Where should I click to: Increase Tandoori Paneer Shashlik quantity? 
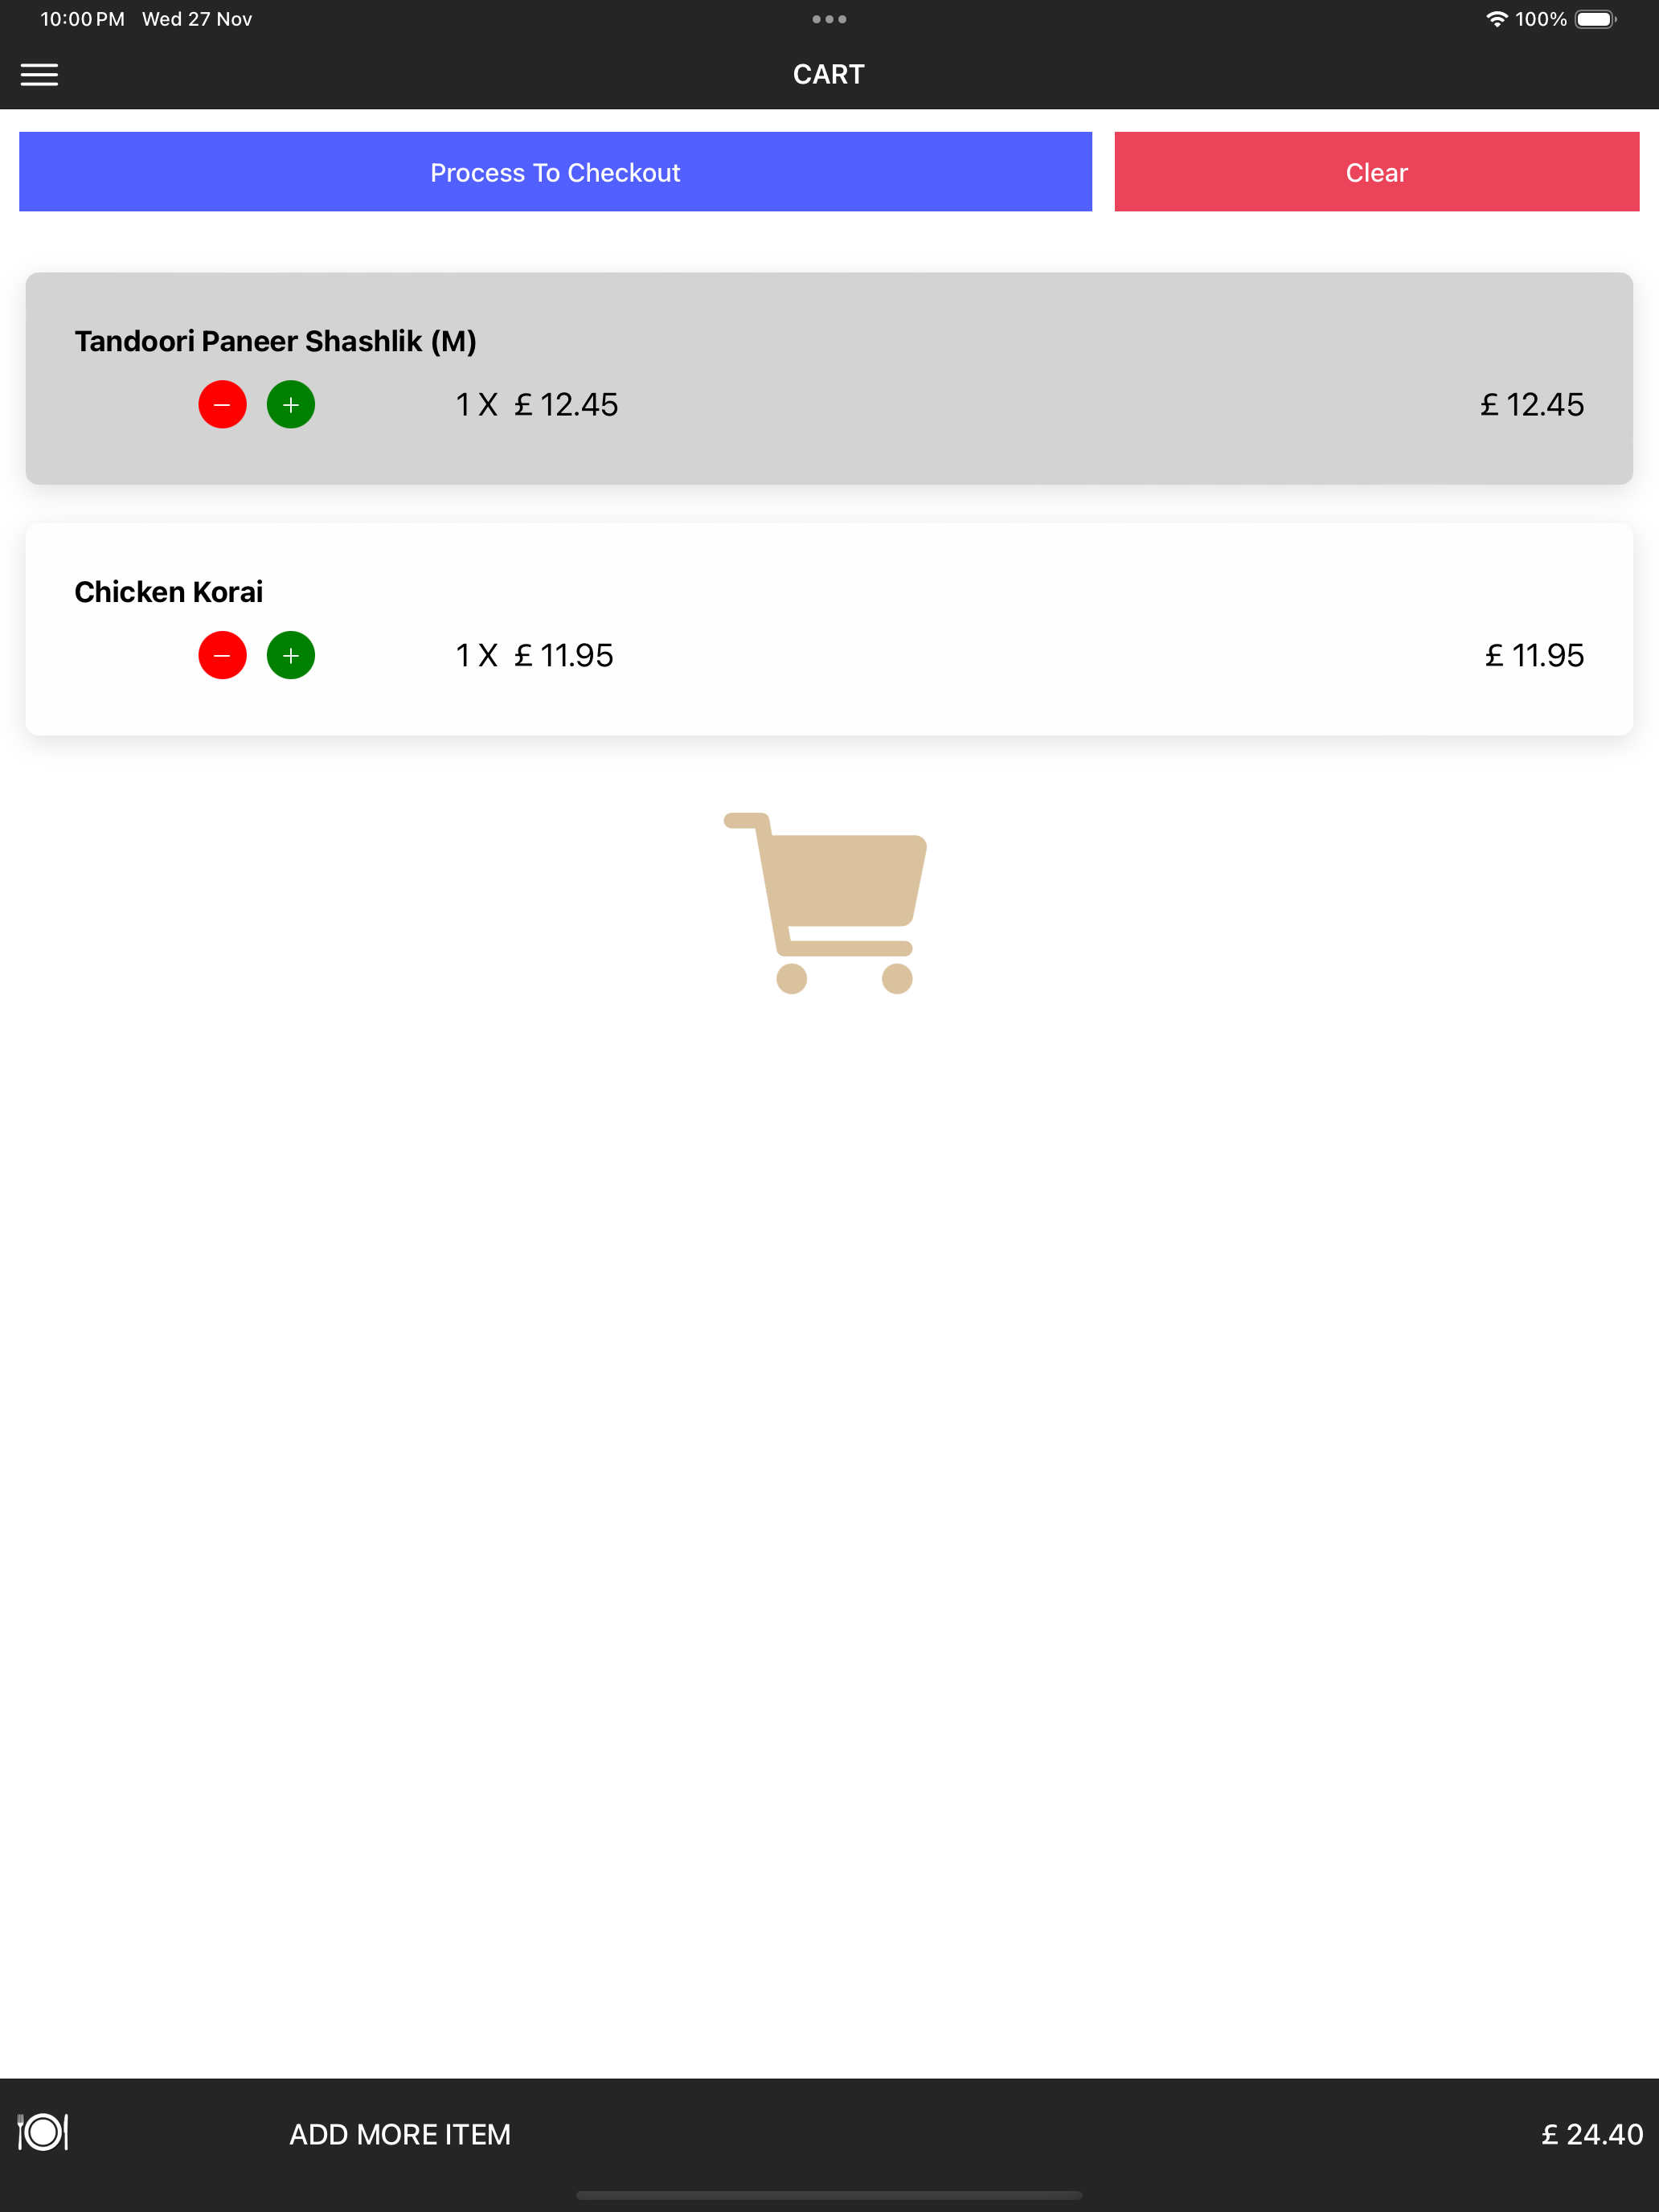(x=291, y=405)
